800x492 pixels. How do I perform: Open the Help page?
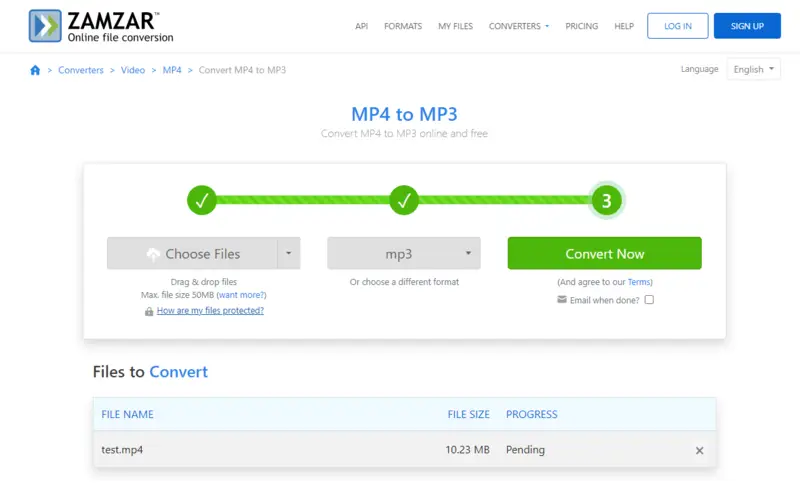(624, 26)
